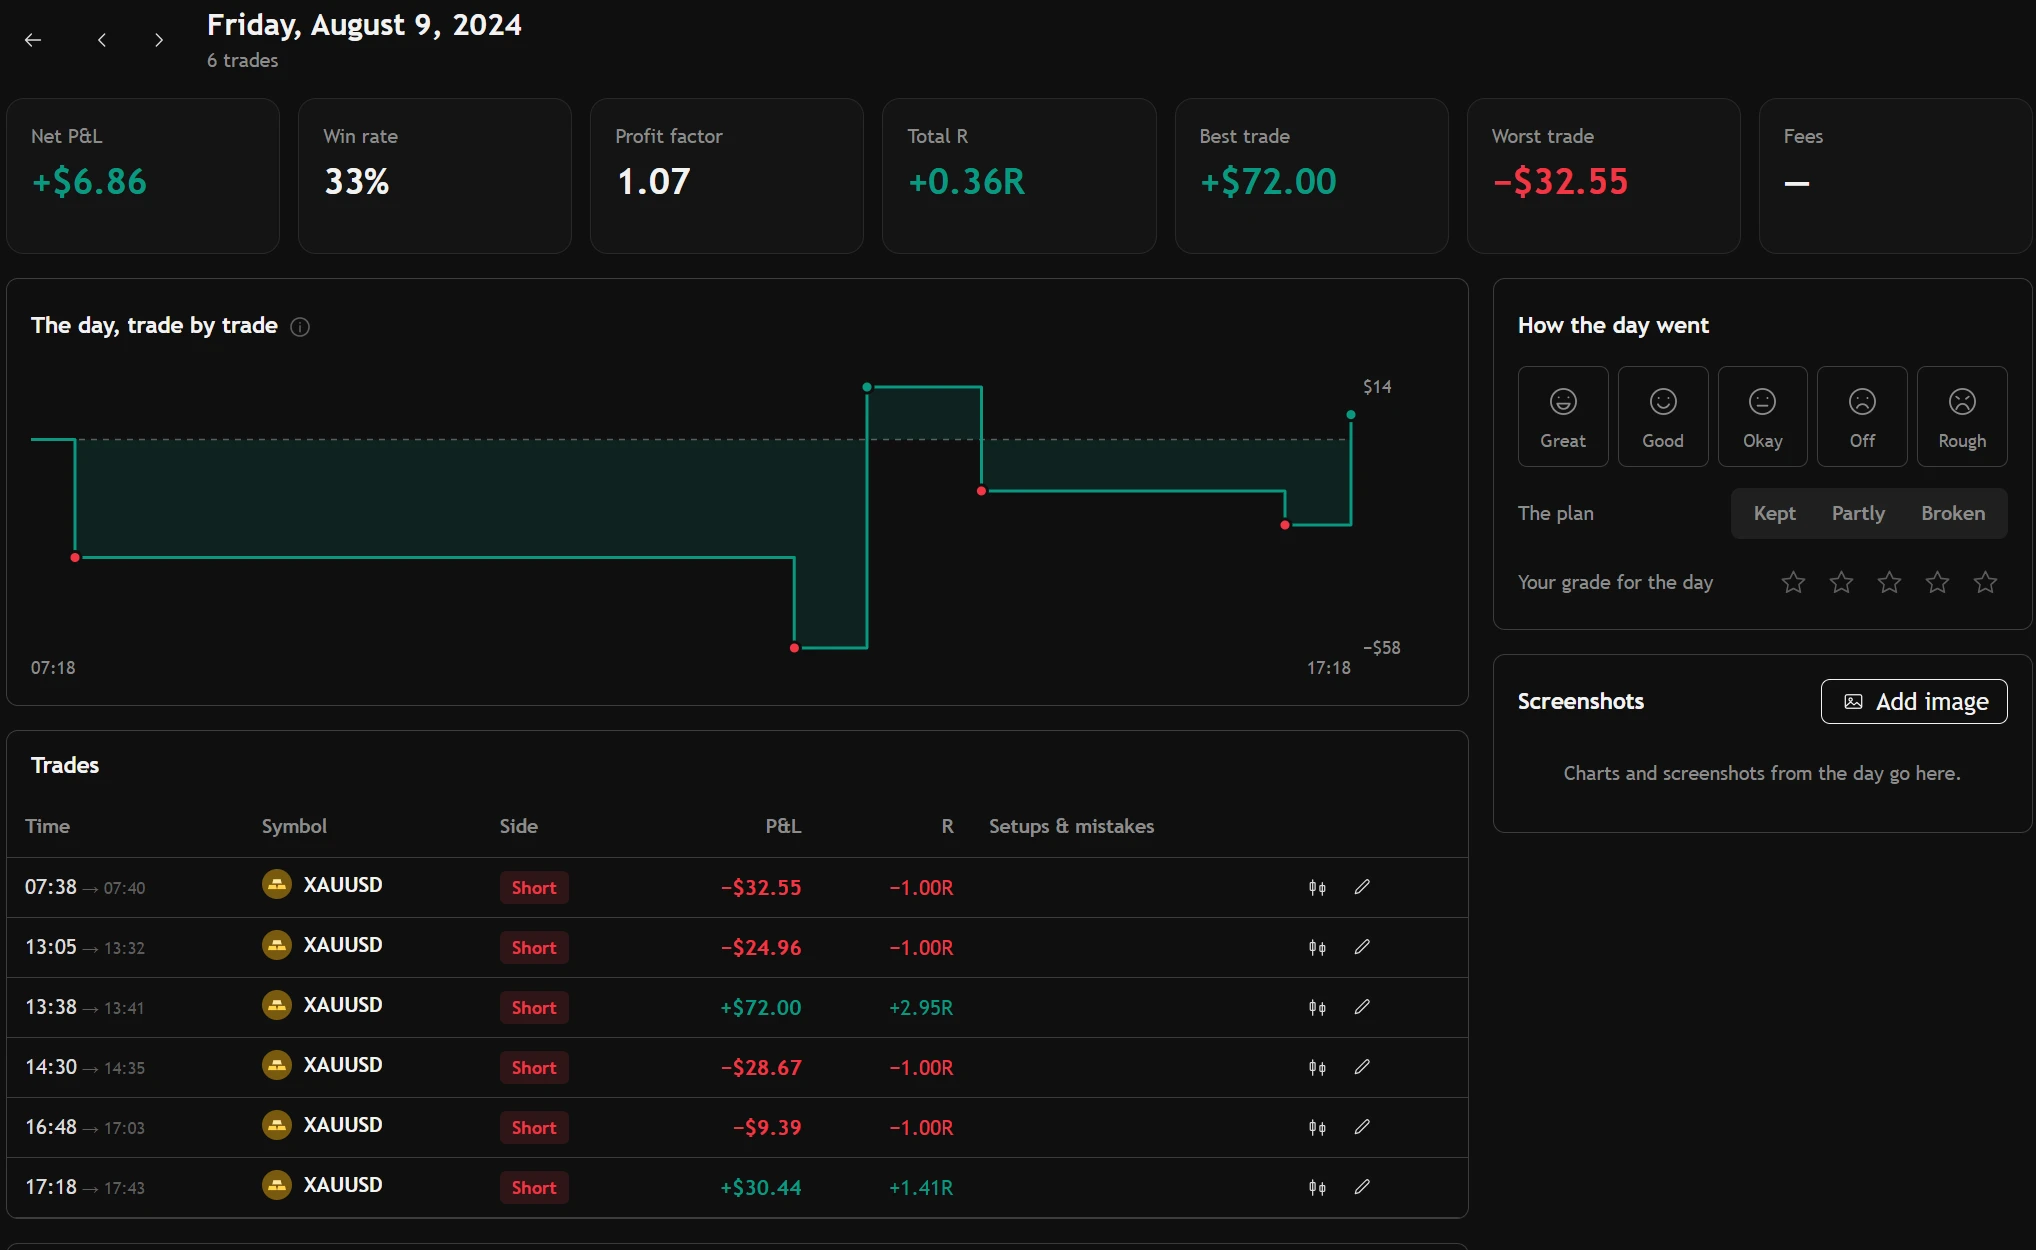This screenshot has width=2036, height=1250.
Task: Open chart icon for the 13:38 trade
Action: (x=1317, y=1007)
